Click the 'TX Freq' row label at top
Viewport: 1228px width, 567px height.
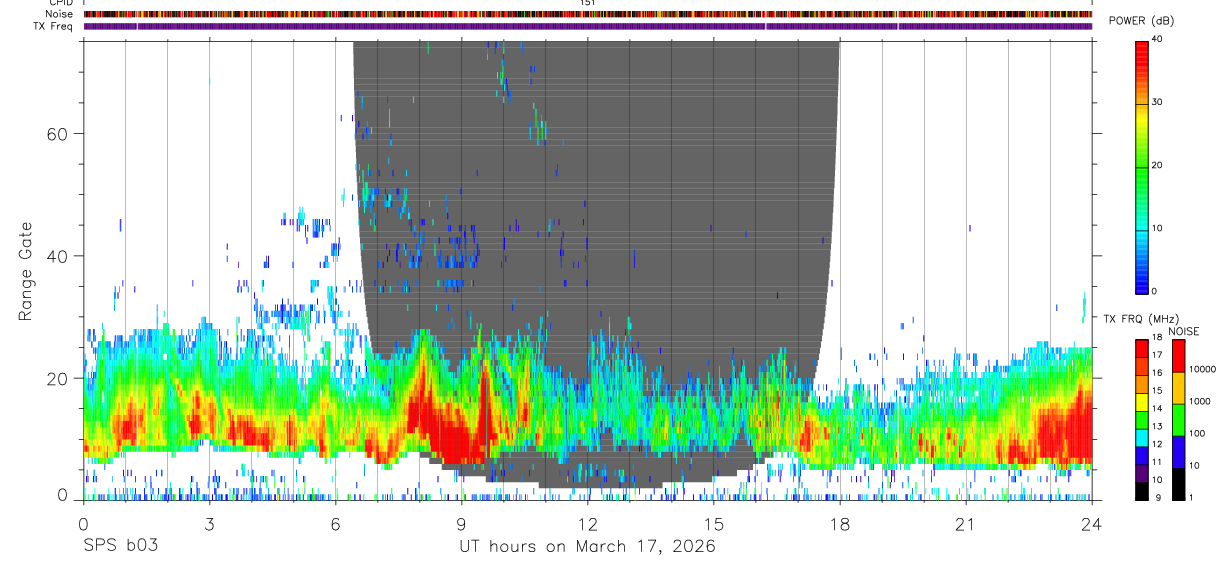(x=54, y=26)
